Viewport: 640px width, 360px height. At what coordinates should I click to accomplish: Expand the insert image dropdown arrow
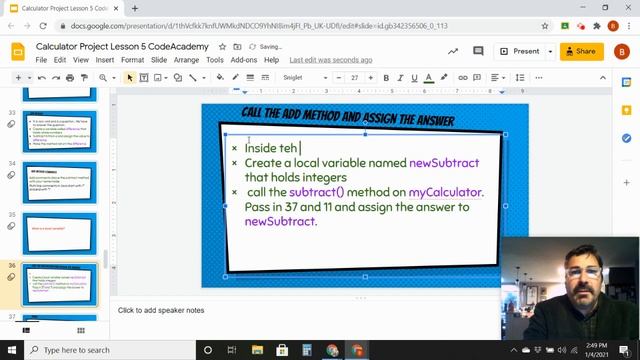click(166, 78)
